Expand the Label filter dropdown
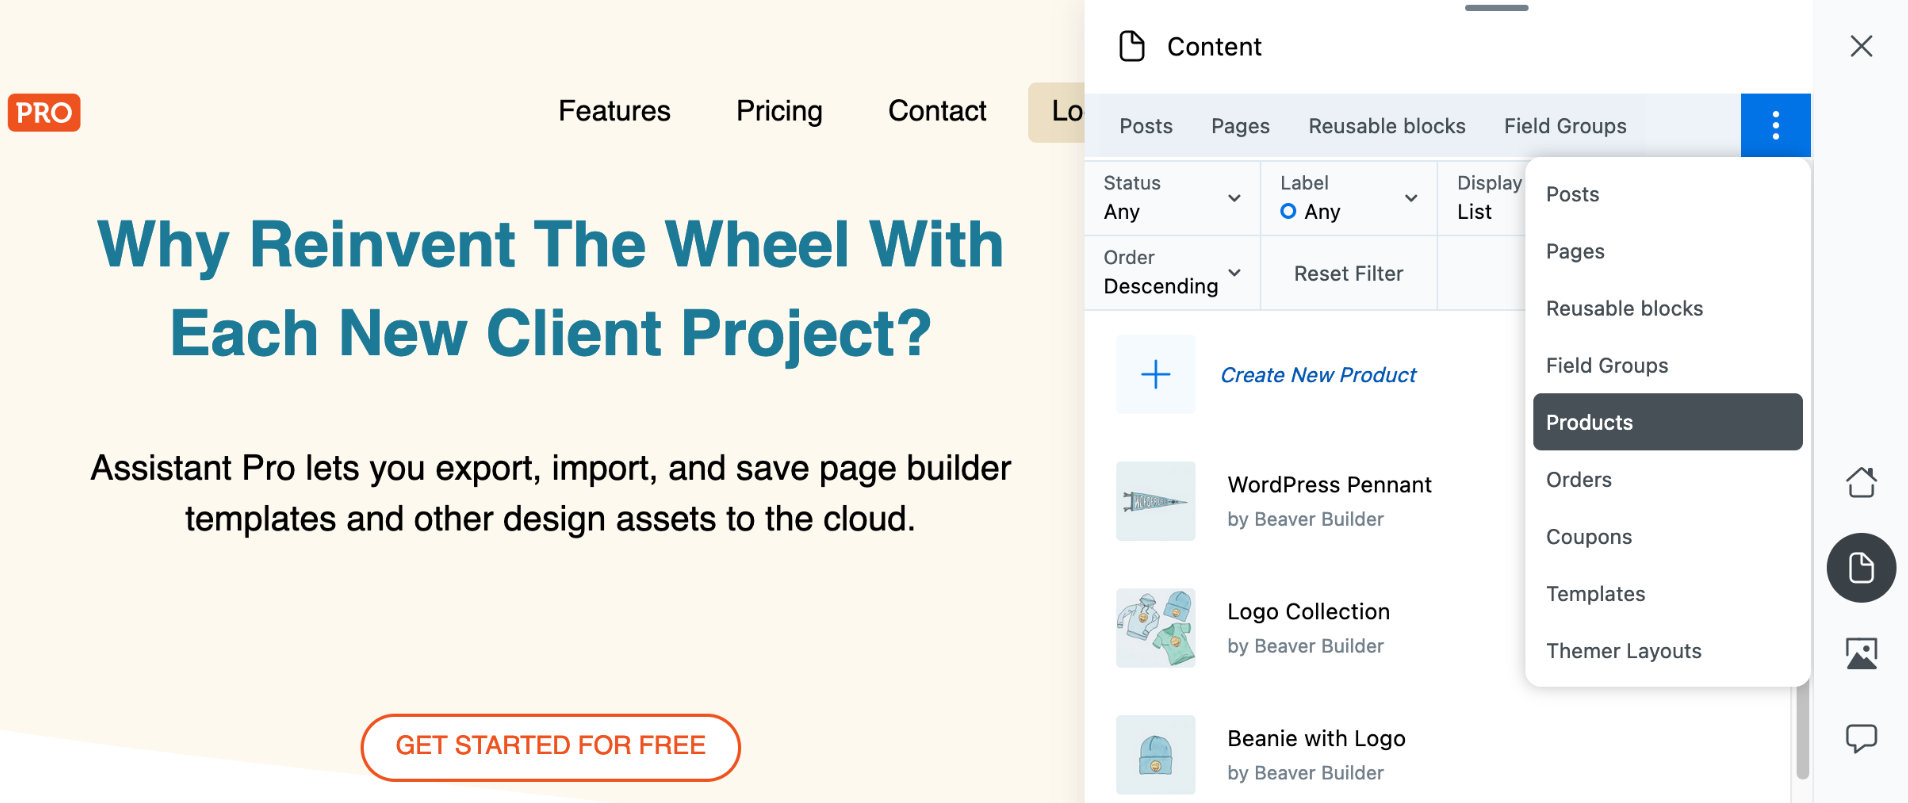 [x=1348, y=197]
